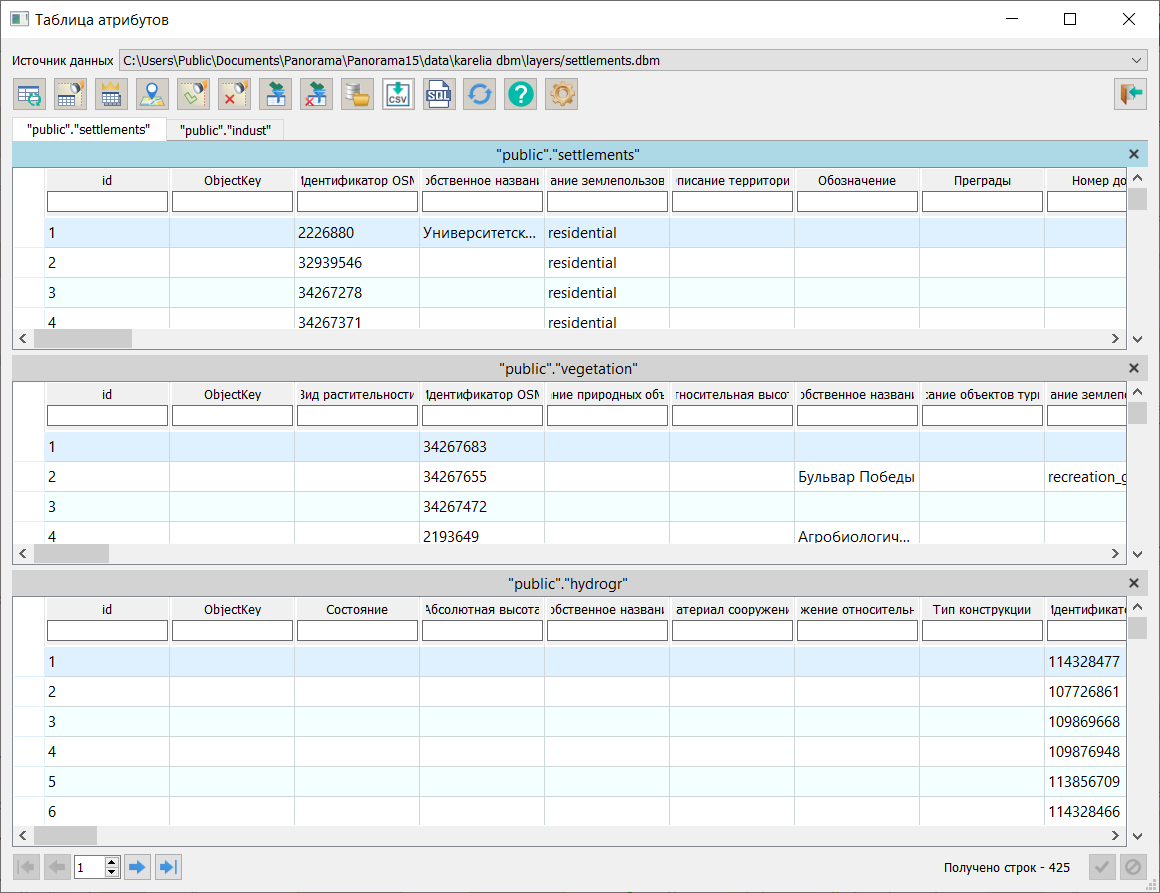Close the "public"."vegetation" table panel
Screen dimensions: 1160x893
click(x=1134, y=369)
